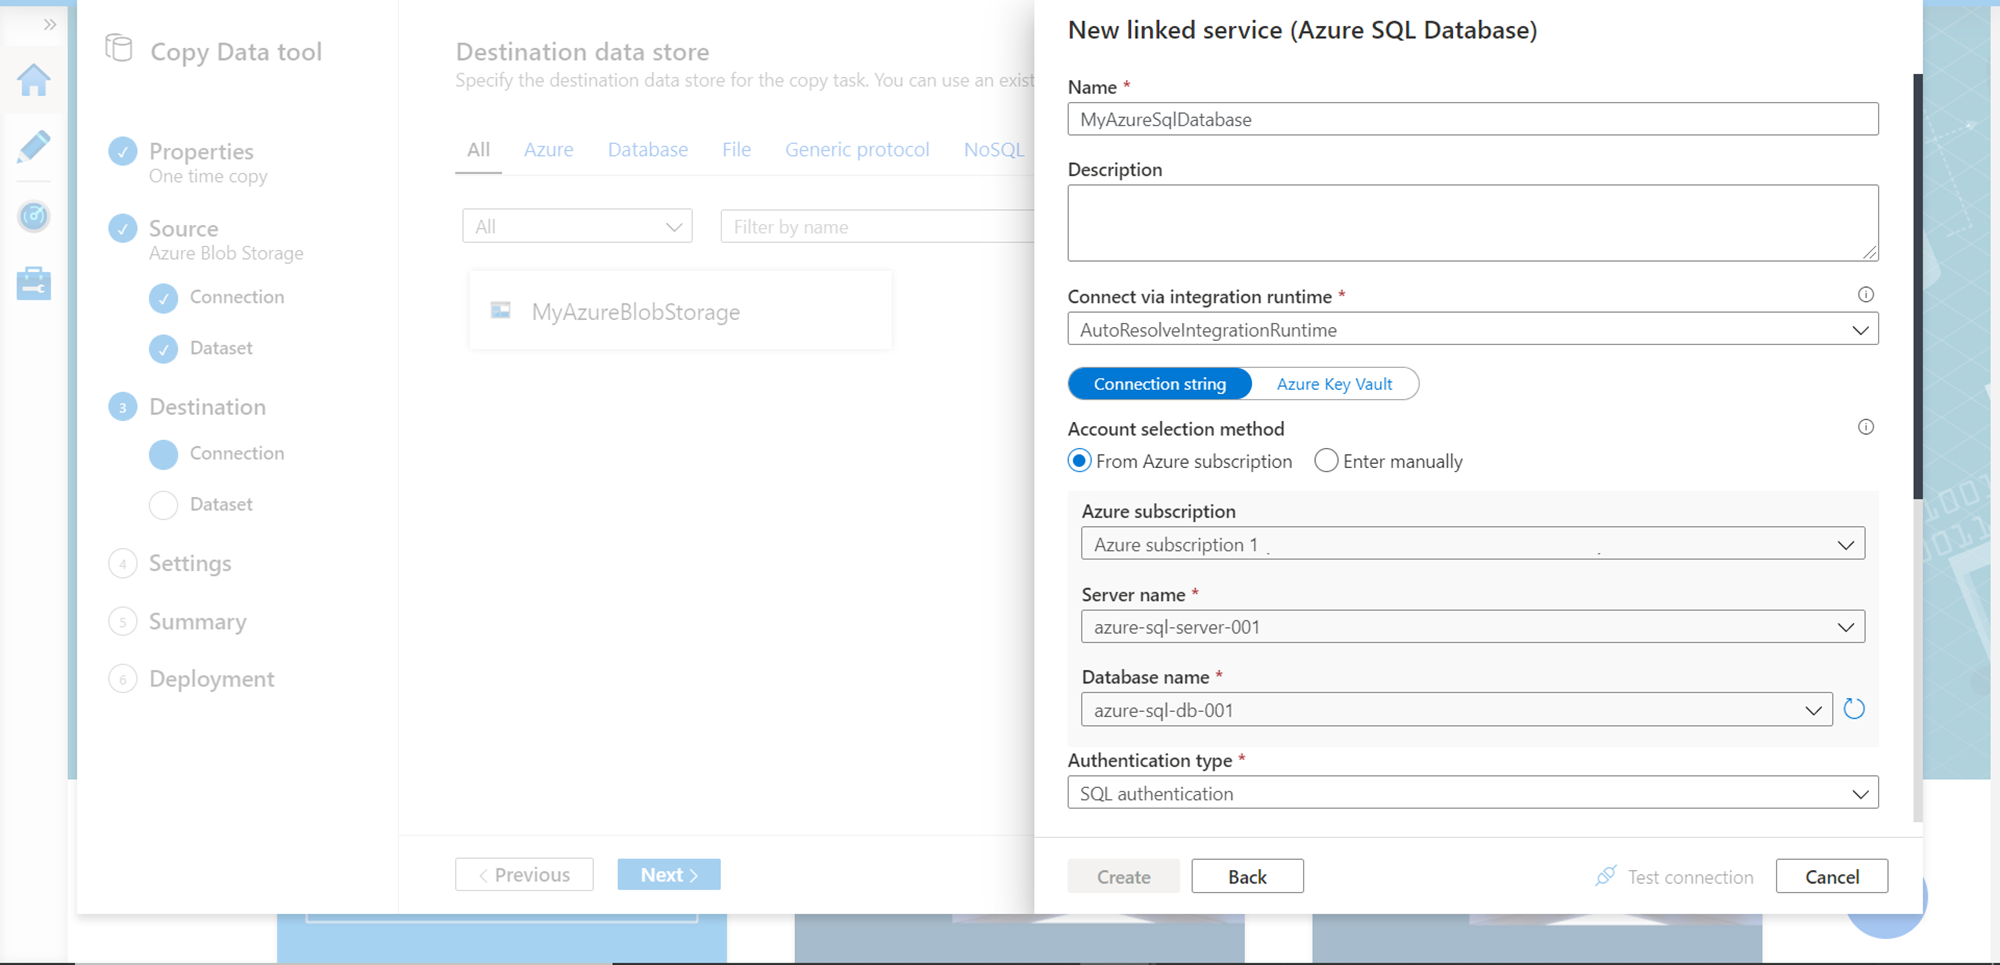The width and height of the screenshot is (2000, 965).
Task: Click the Back button
Action: point(1247,876)
